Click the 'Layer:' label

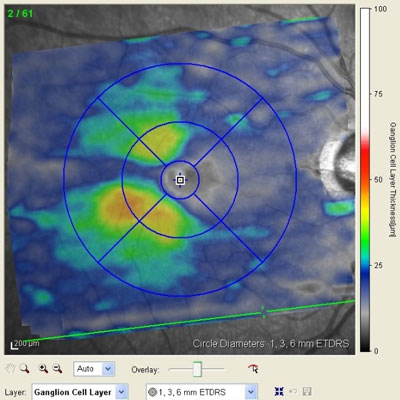pyautogui.click(x=15, y=392)
